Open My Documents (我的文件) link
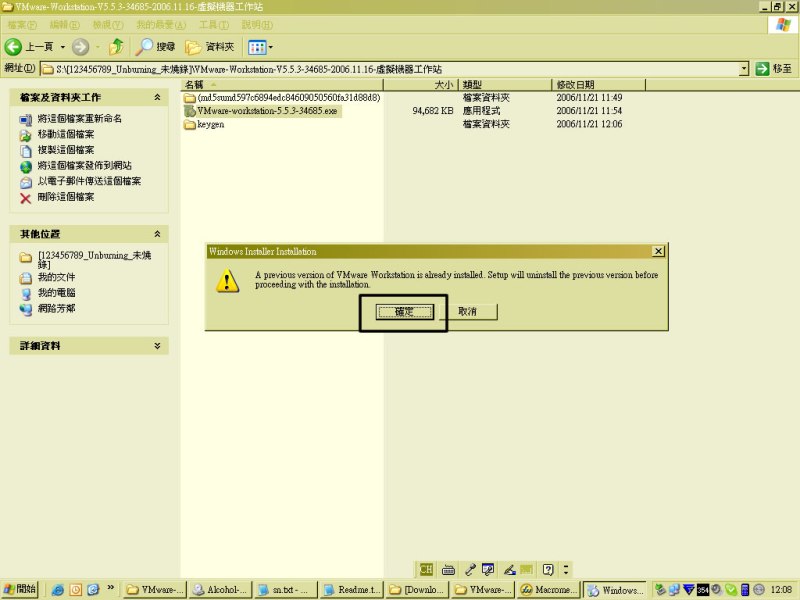The width and height of the screenshot is (800, 600). (x=56, y=277)
